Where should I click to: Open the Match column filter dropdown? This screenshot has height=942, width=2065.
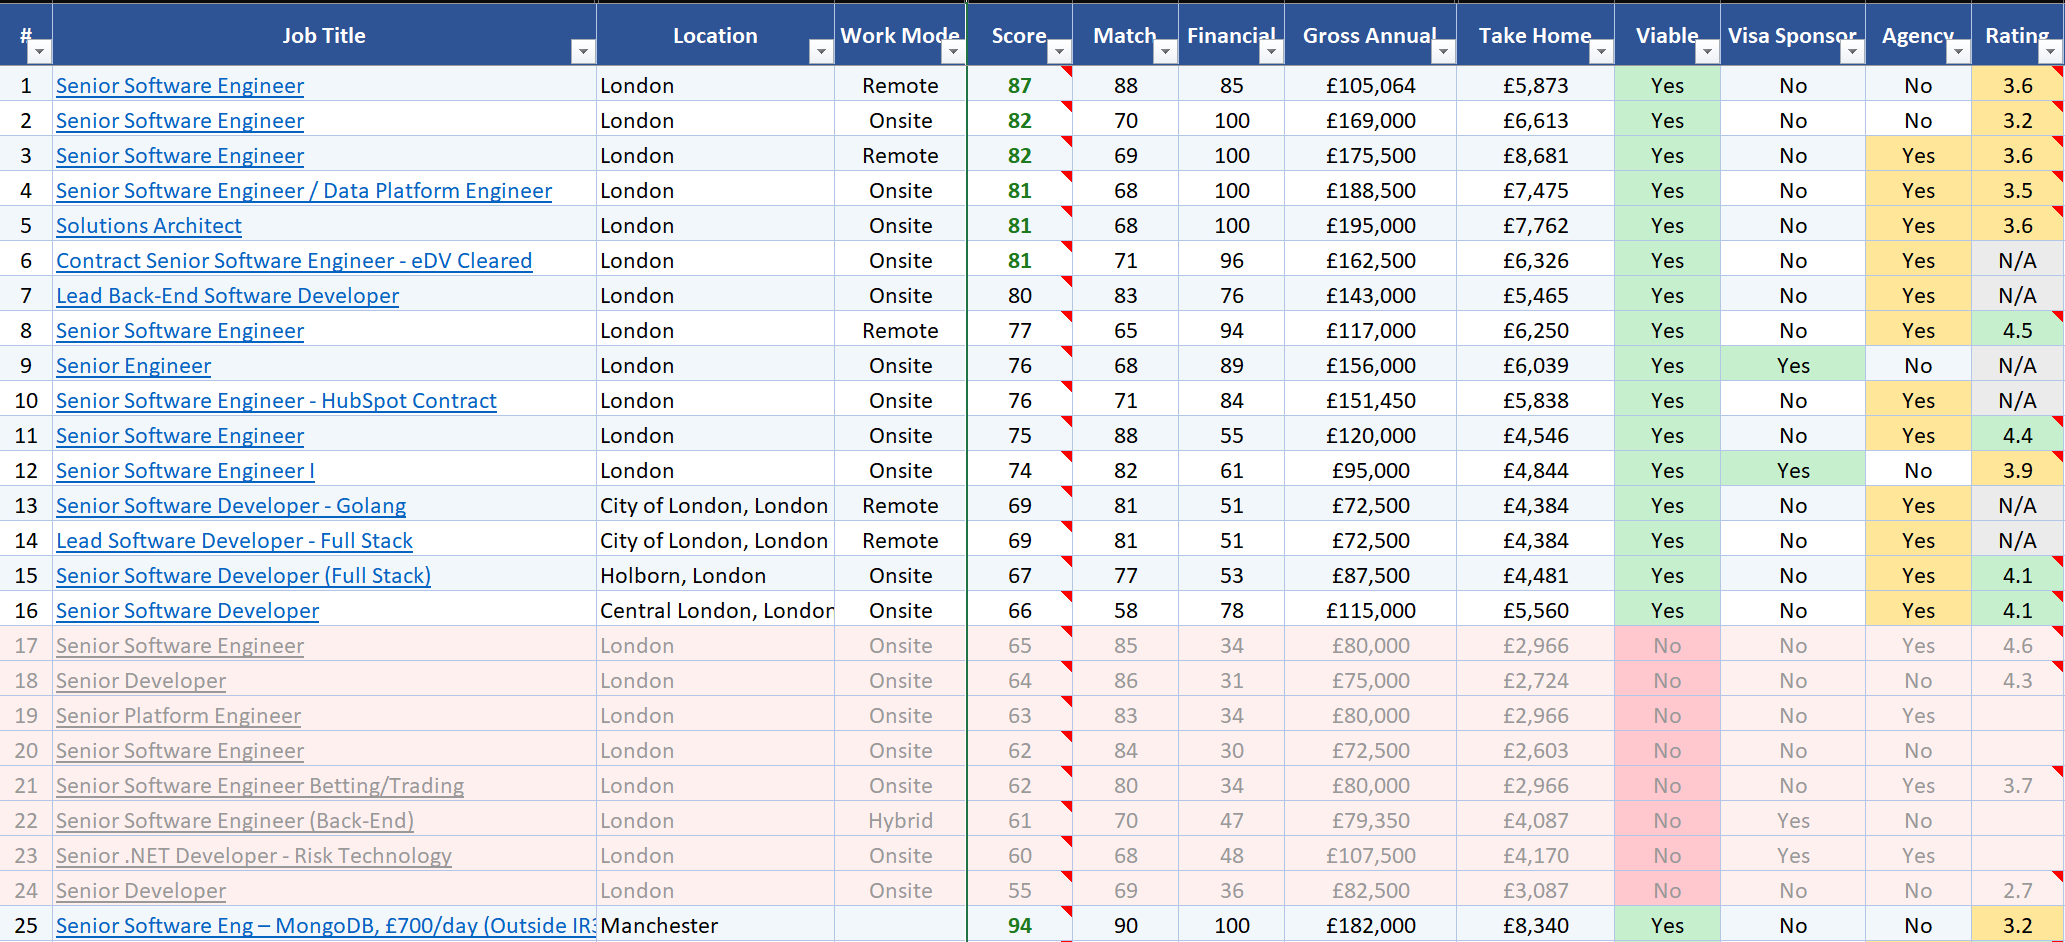click(1165, 50)
